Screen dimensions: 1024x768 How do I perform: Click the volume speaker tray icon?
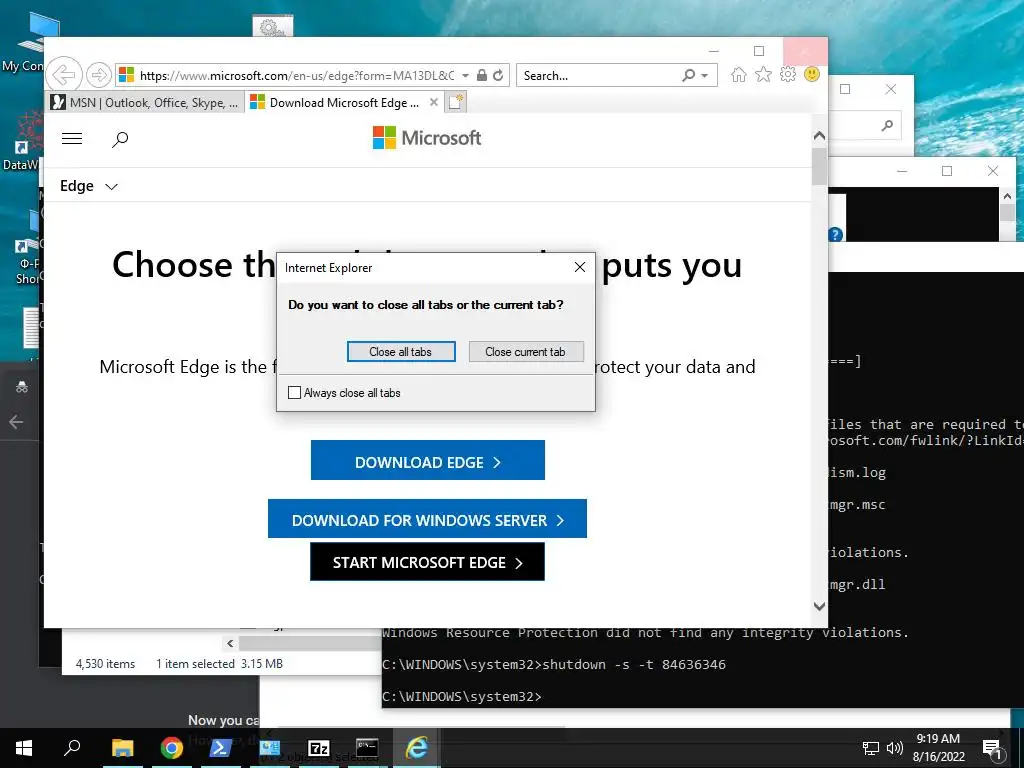(895, 748)
